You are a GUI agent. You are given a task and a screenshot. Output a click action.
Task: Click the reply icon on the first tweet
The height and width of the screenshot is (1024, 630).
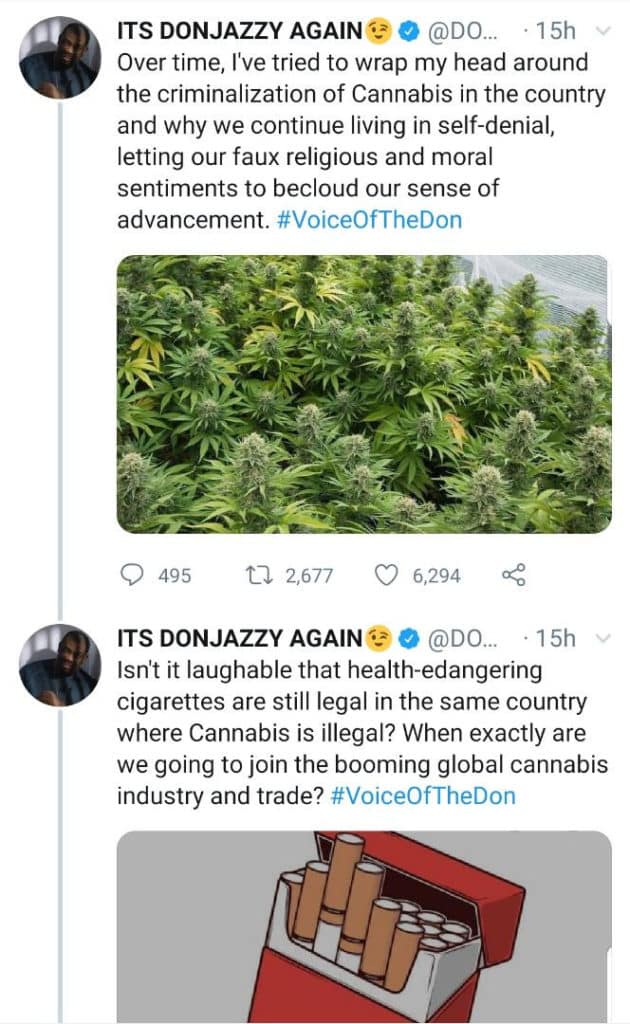tap(133, 575)
